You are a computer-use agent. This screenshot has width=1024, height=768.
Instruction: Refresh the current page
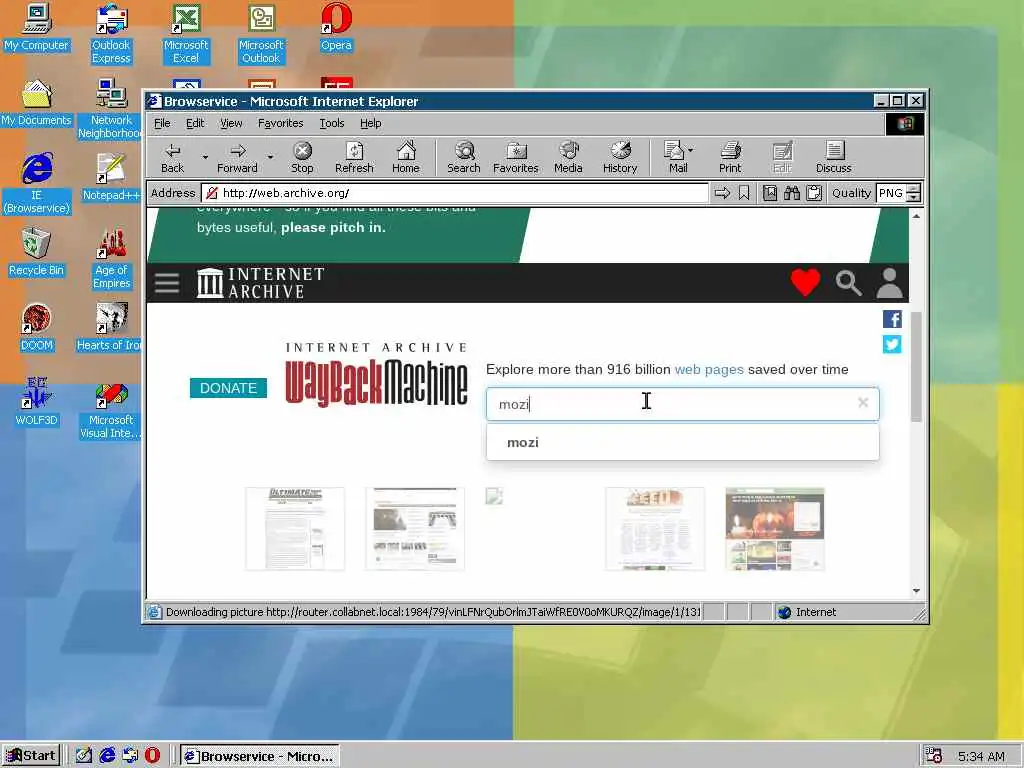click(354, 158)
